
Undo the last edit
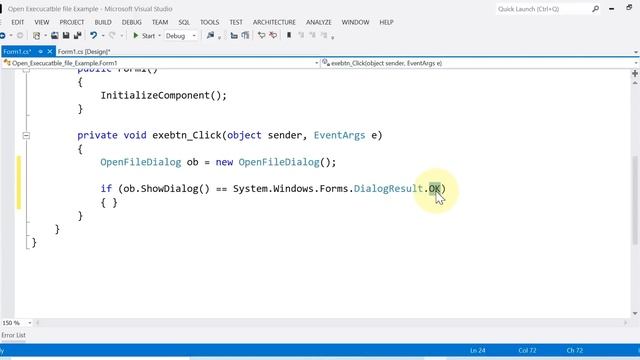pos(93,36)
